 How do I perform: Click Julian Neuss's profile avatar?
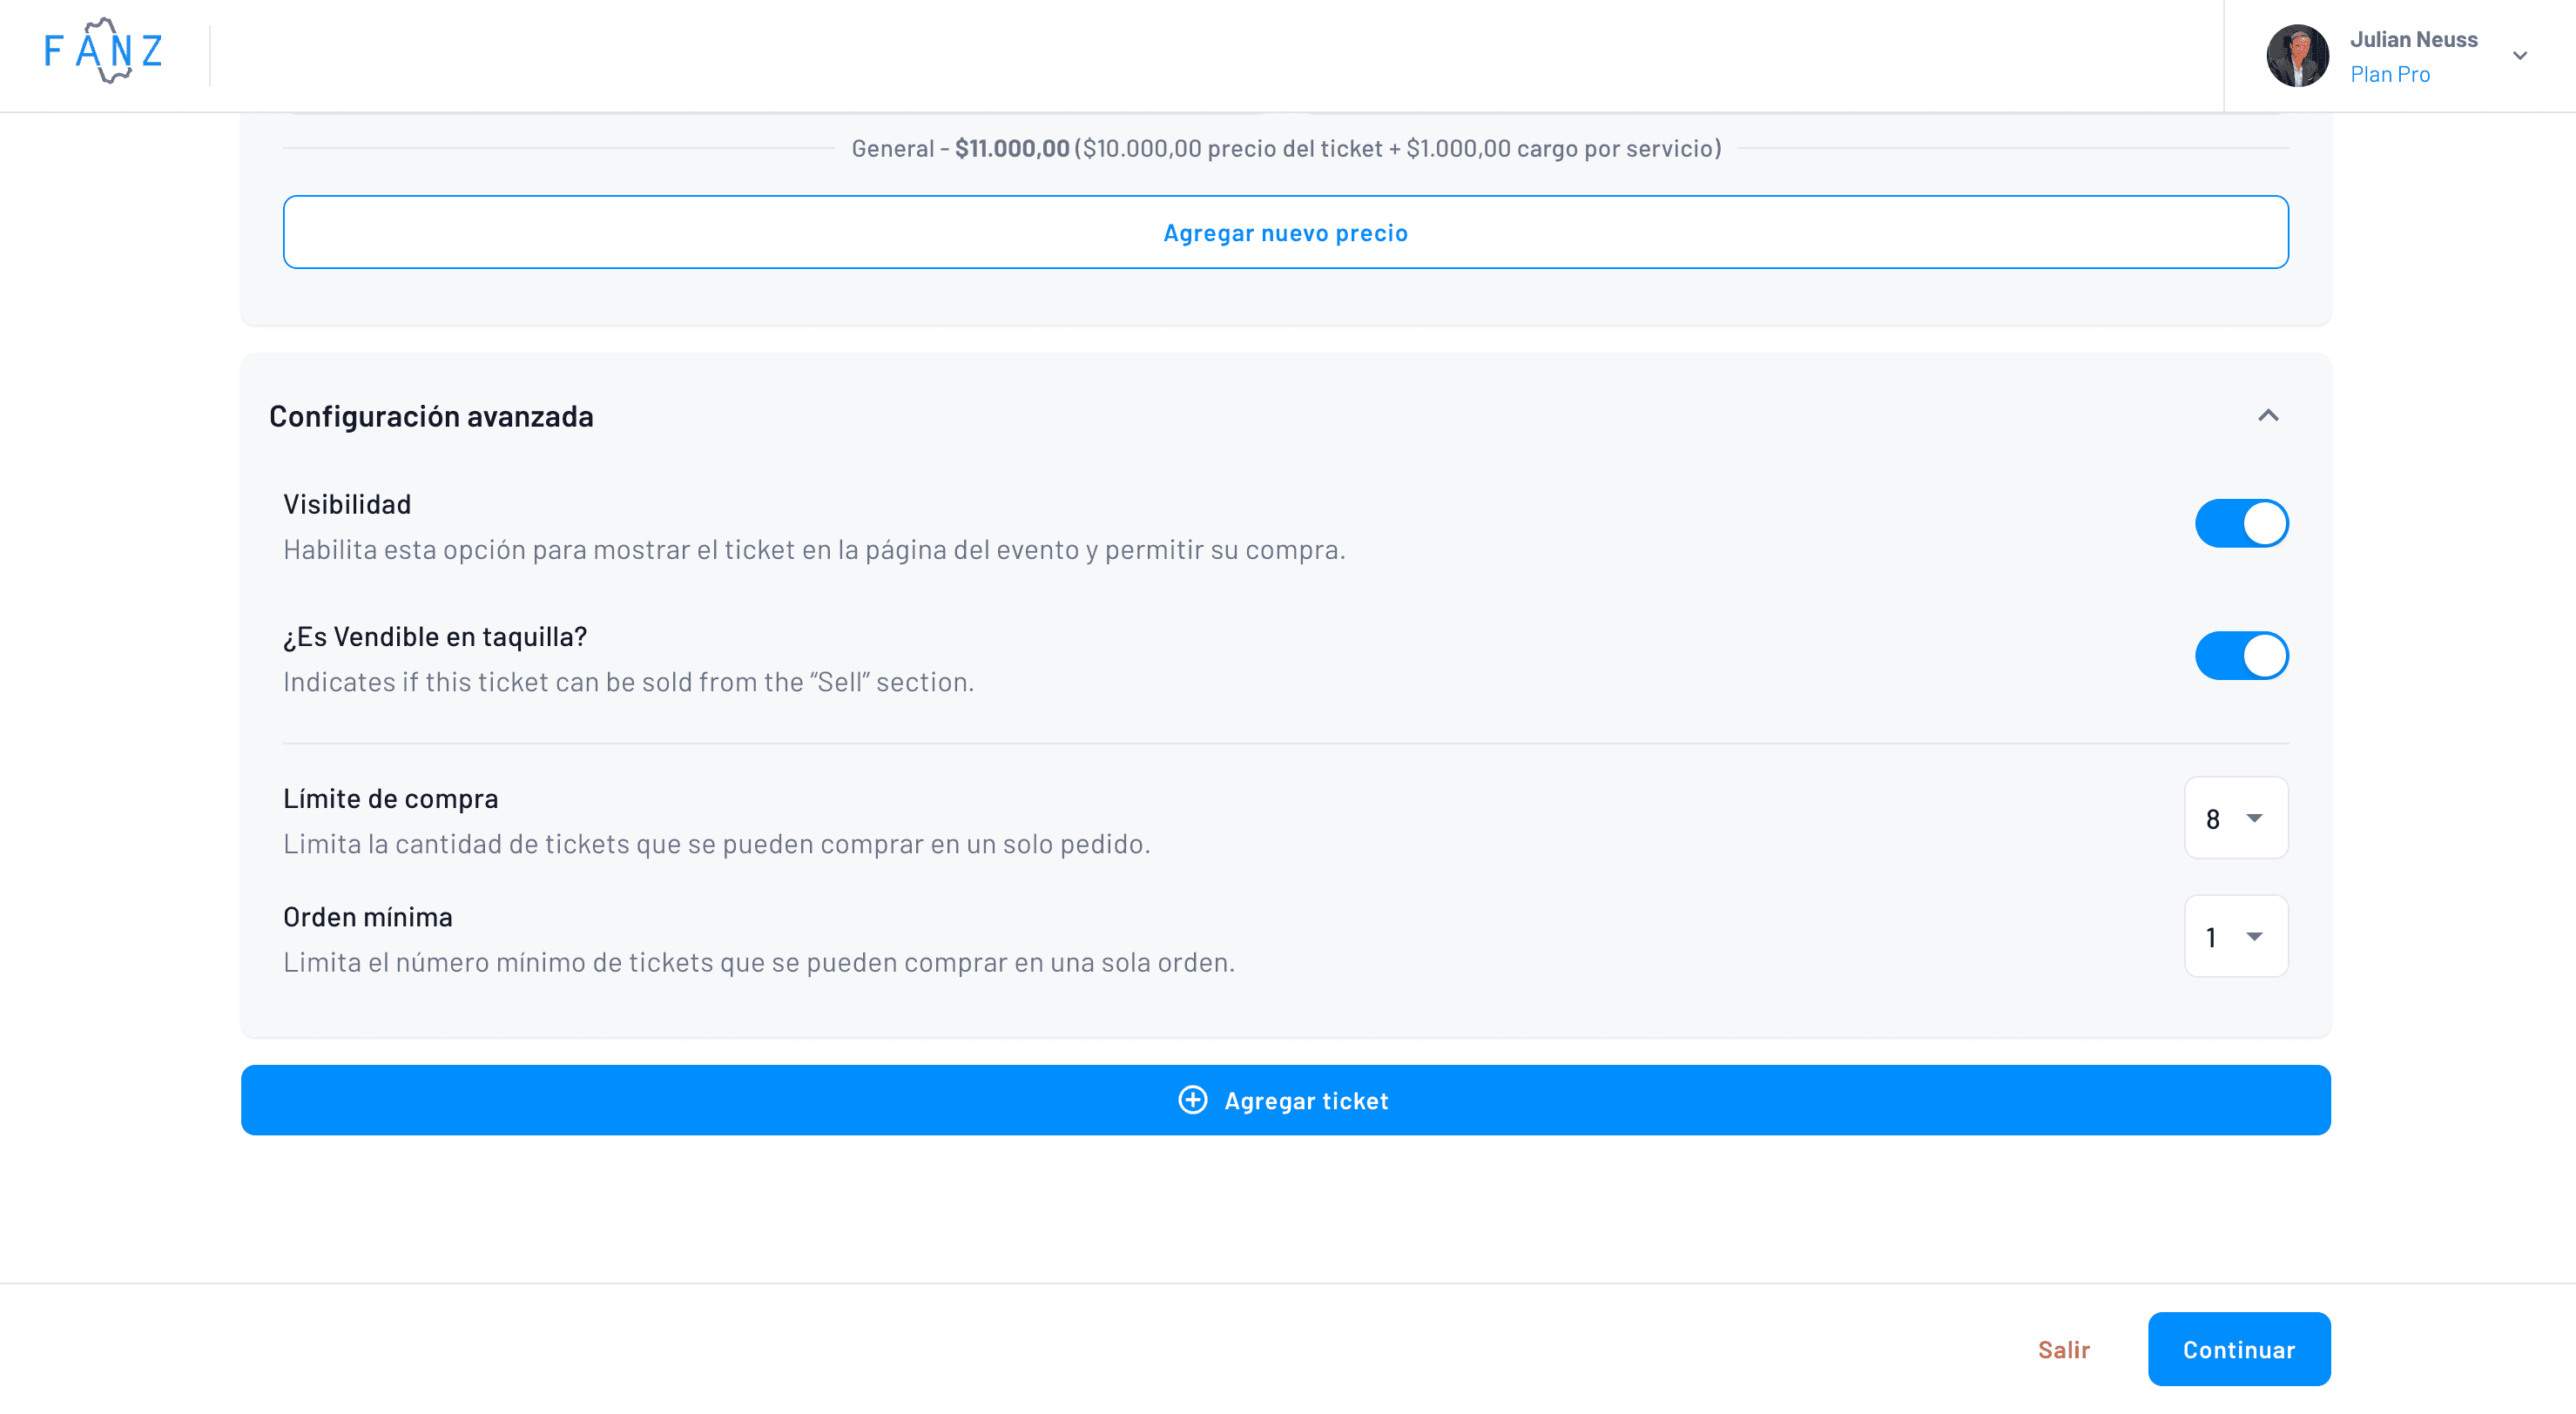pyautogui.click(x=2297, y=55)
